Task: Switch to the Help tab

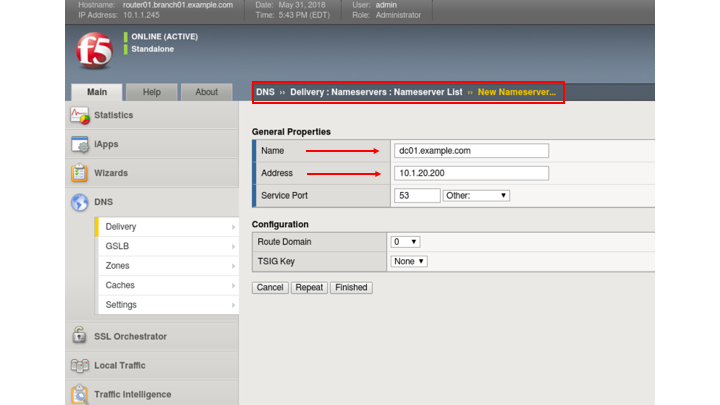Action: (152, 92)
